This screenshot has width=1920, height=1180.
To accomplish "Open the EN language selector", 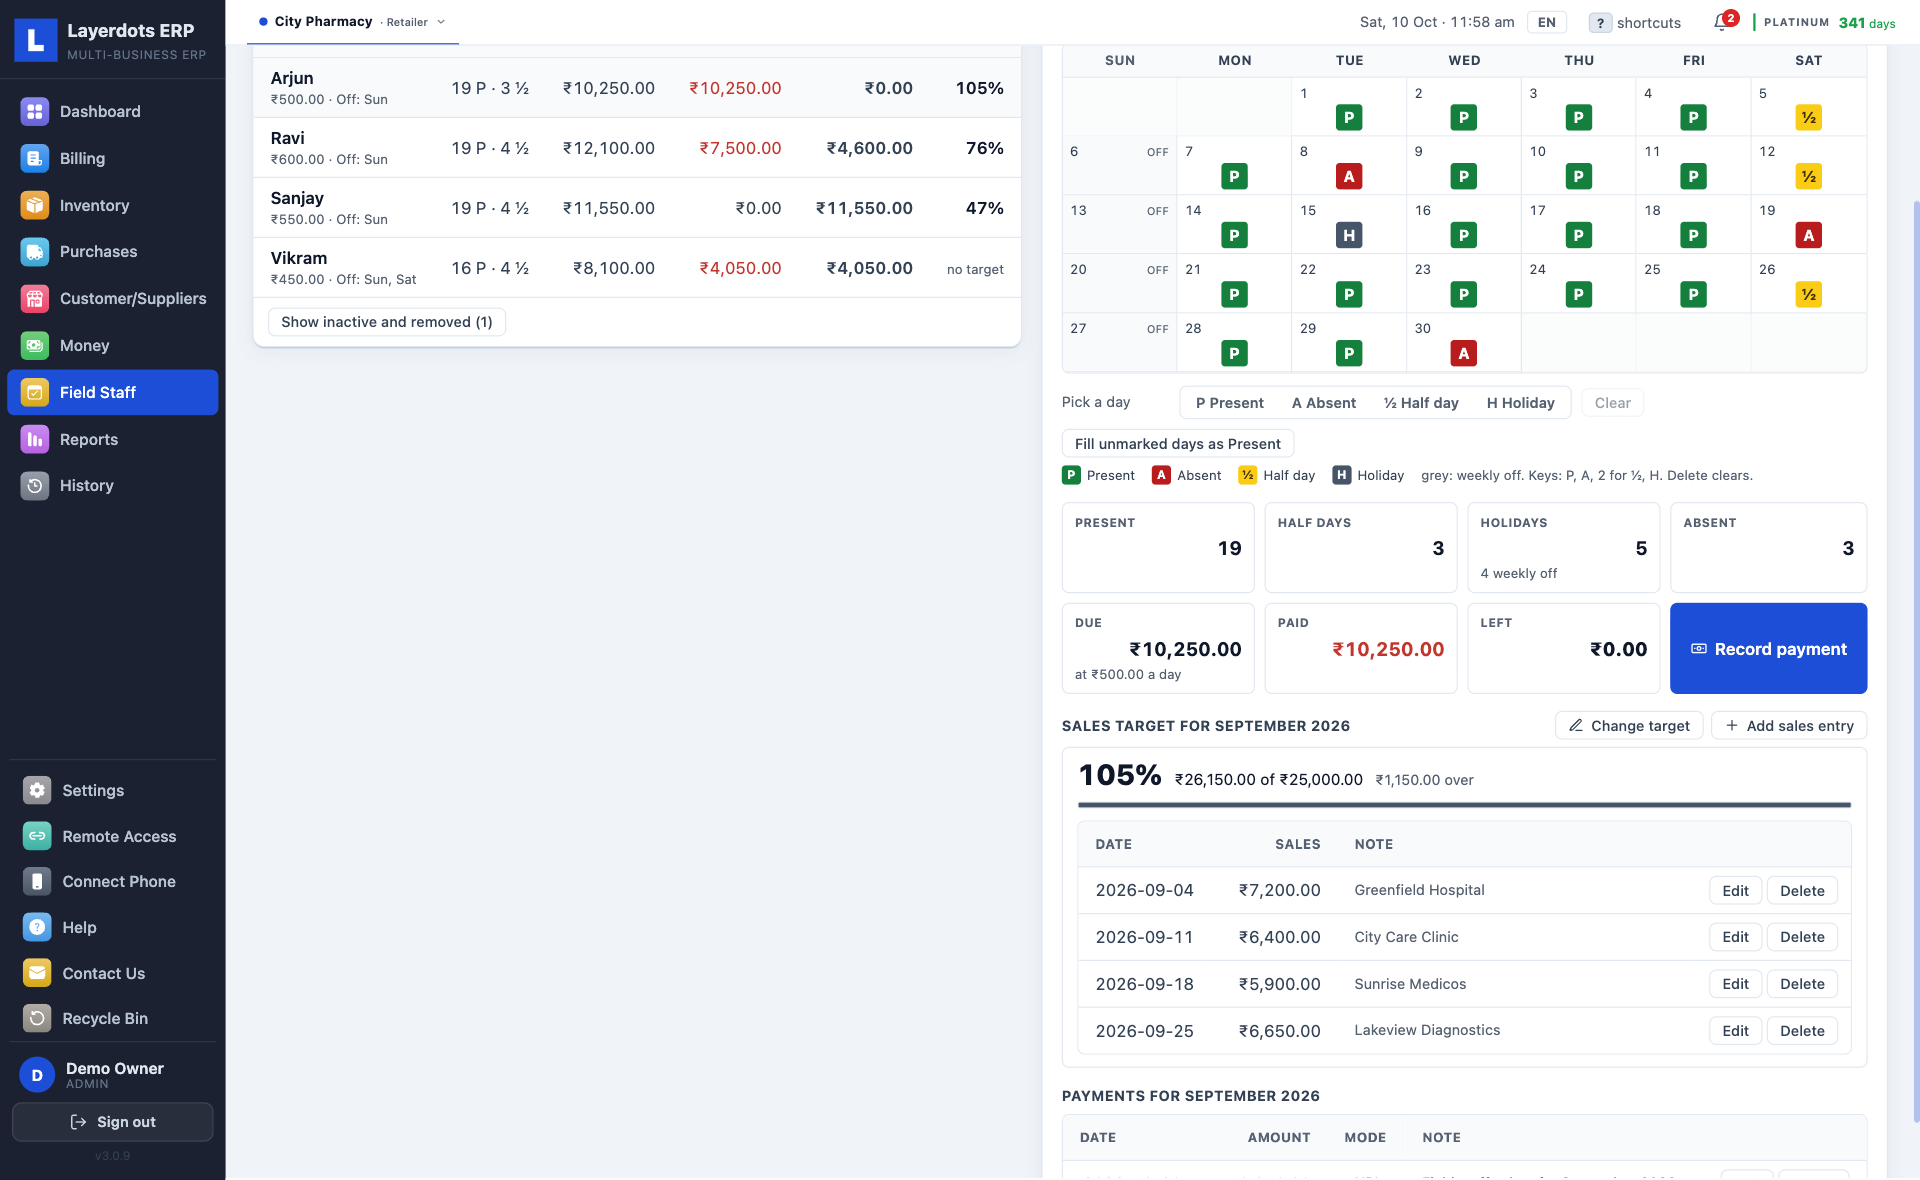I will tap(1546, 22).
